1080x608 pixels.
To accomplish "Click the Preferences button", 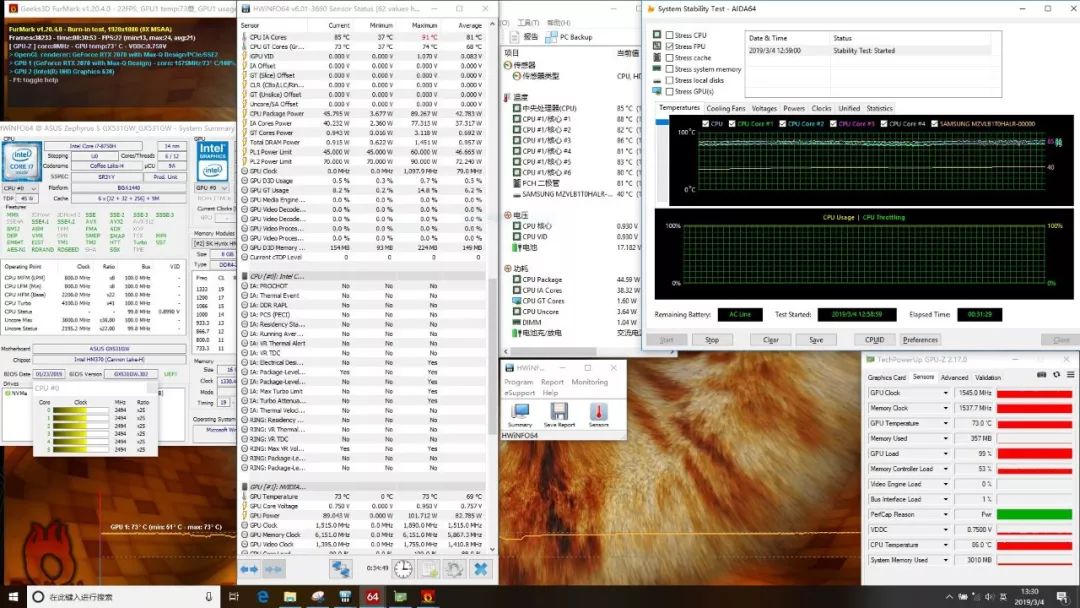I will 920,340.
